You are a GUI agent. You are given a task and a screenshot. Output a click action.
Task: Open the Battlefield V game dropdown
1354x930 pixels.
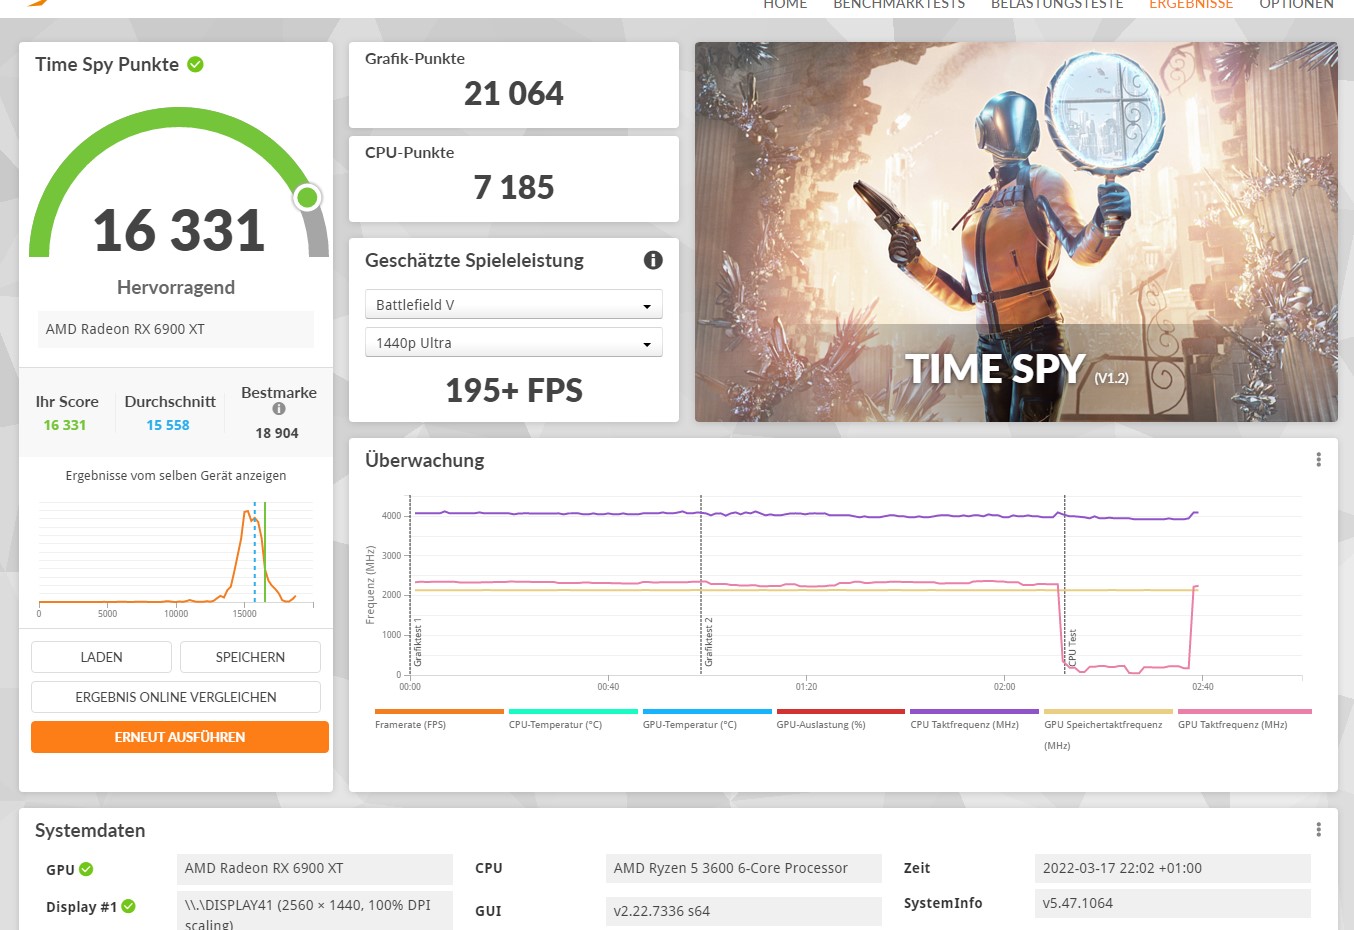click(x=514, y=305)
